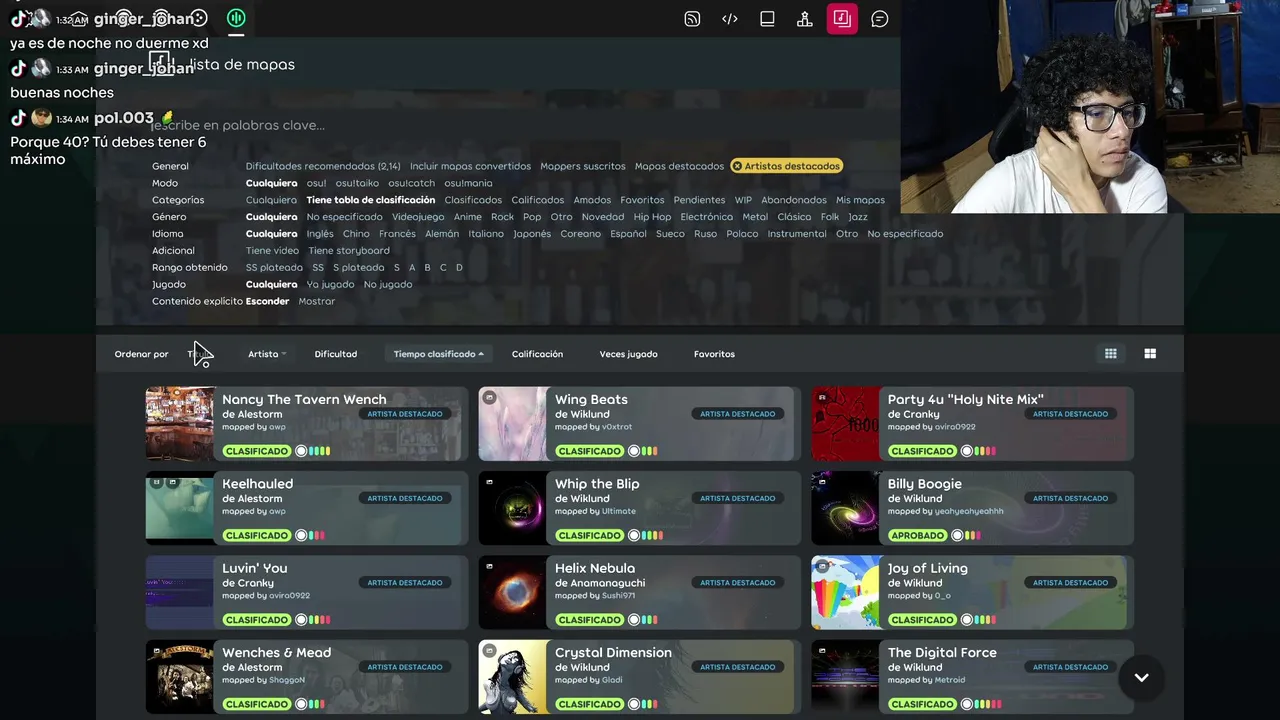Click the small icon on Whip the Blip thumbnail
Screen dimensions: 1280x720
489,482
